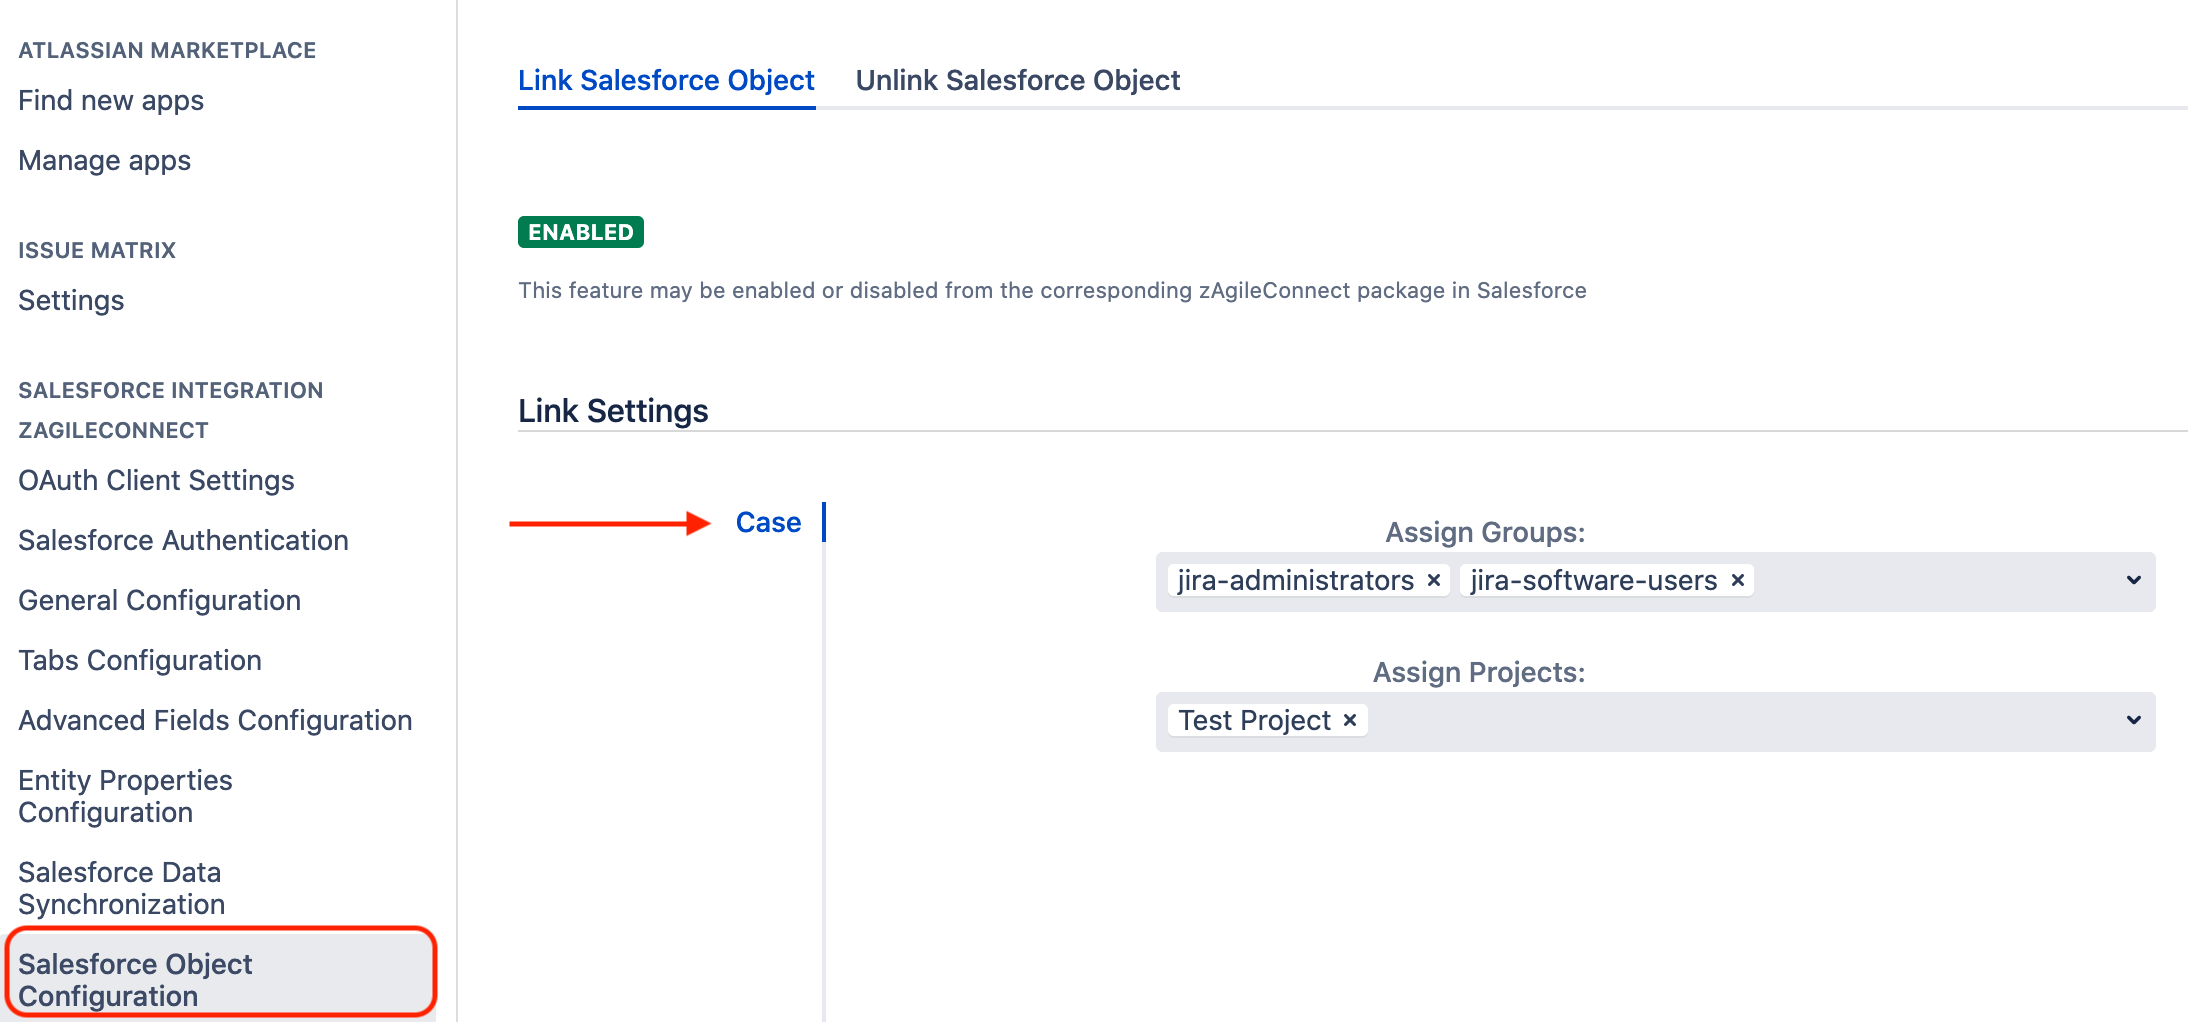This screenshot has height=1022, width=2188.
Task: Switch to Unlink Salesforce Object tab
Action: tap(1017, 81)
